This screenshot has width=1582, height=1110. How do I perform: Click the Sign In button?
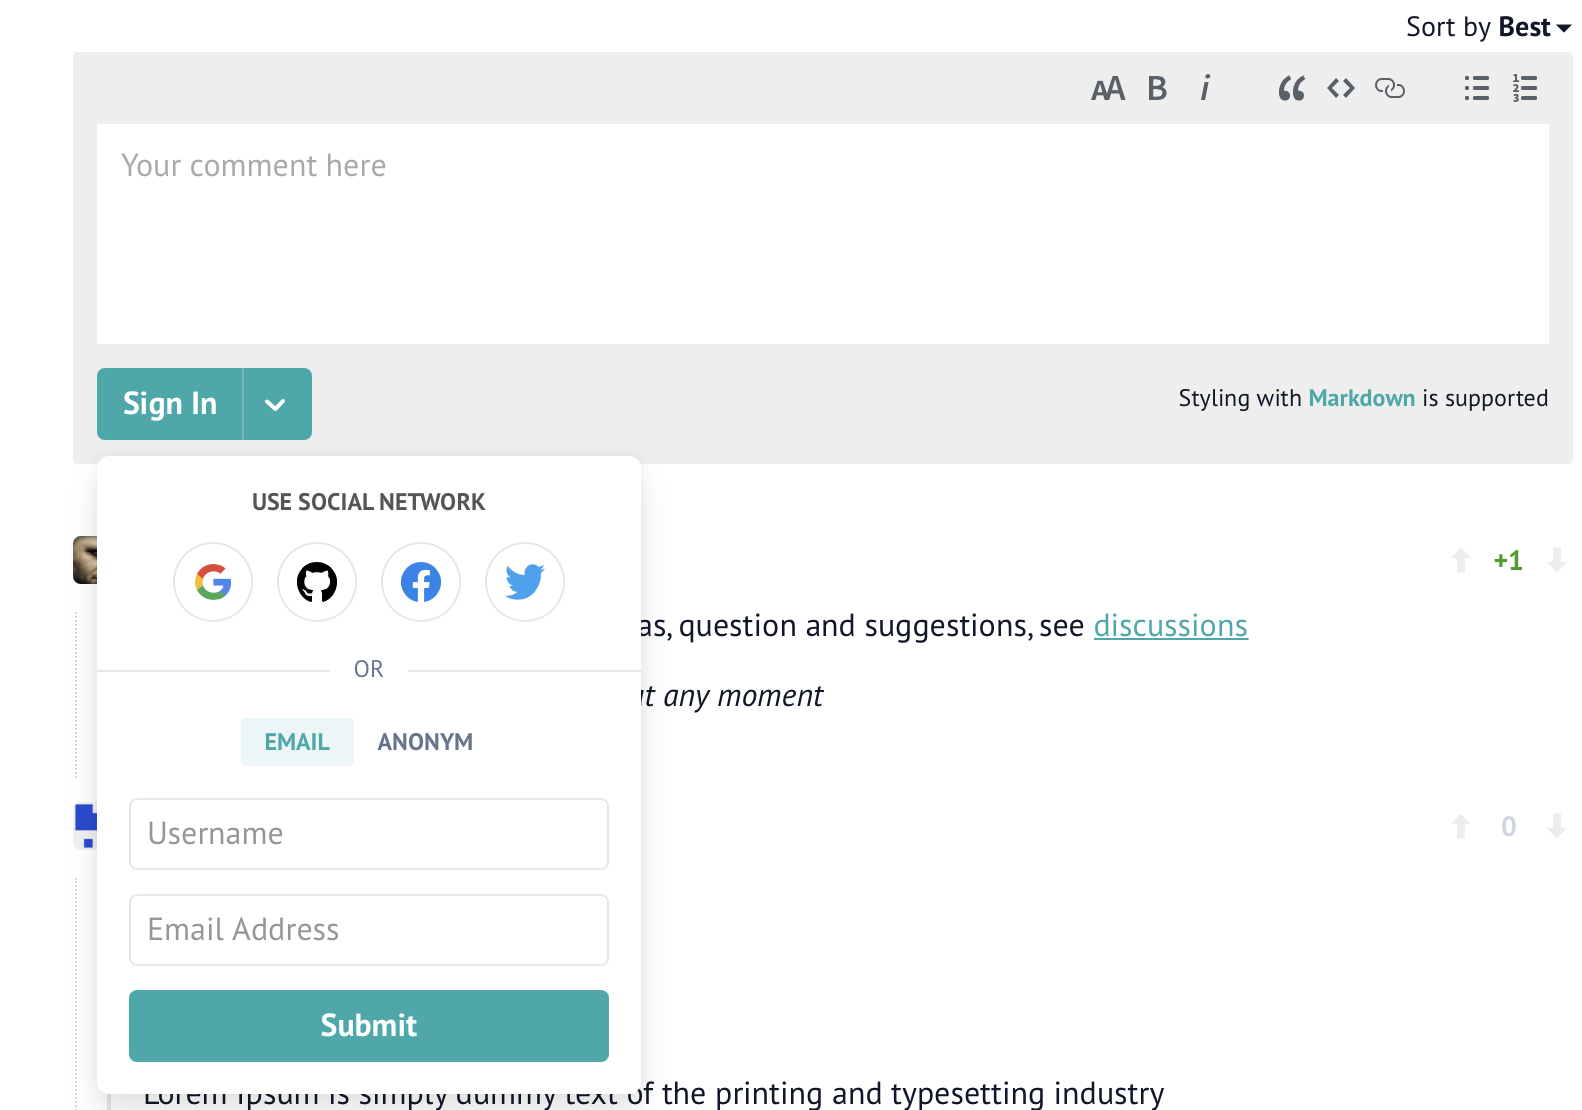[x=170, y=404]
